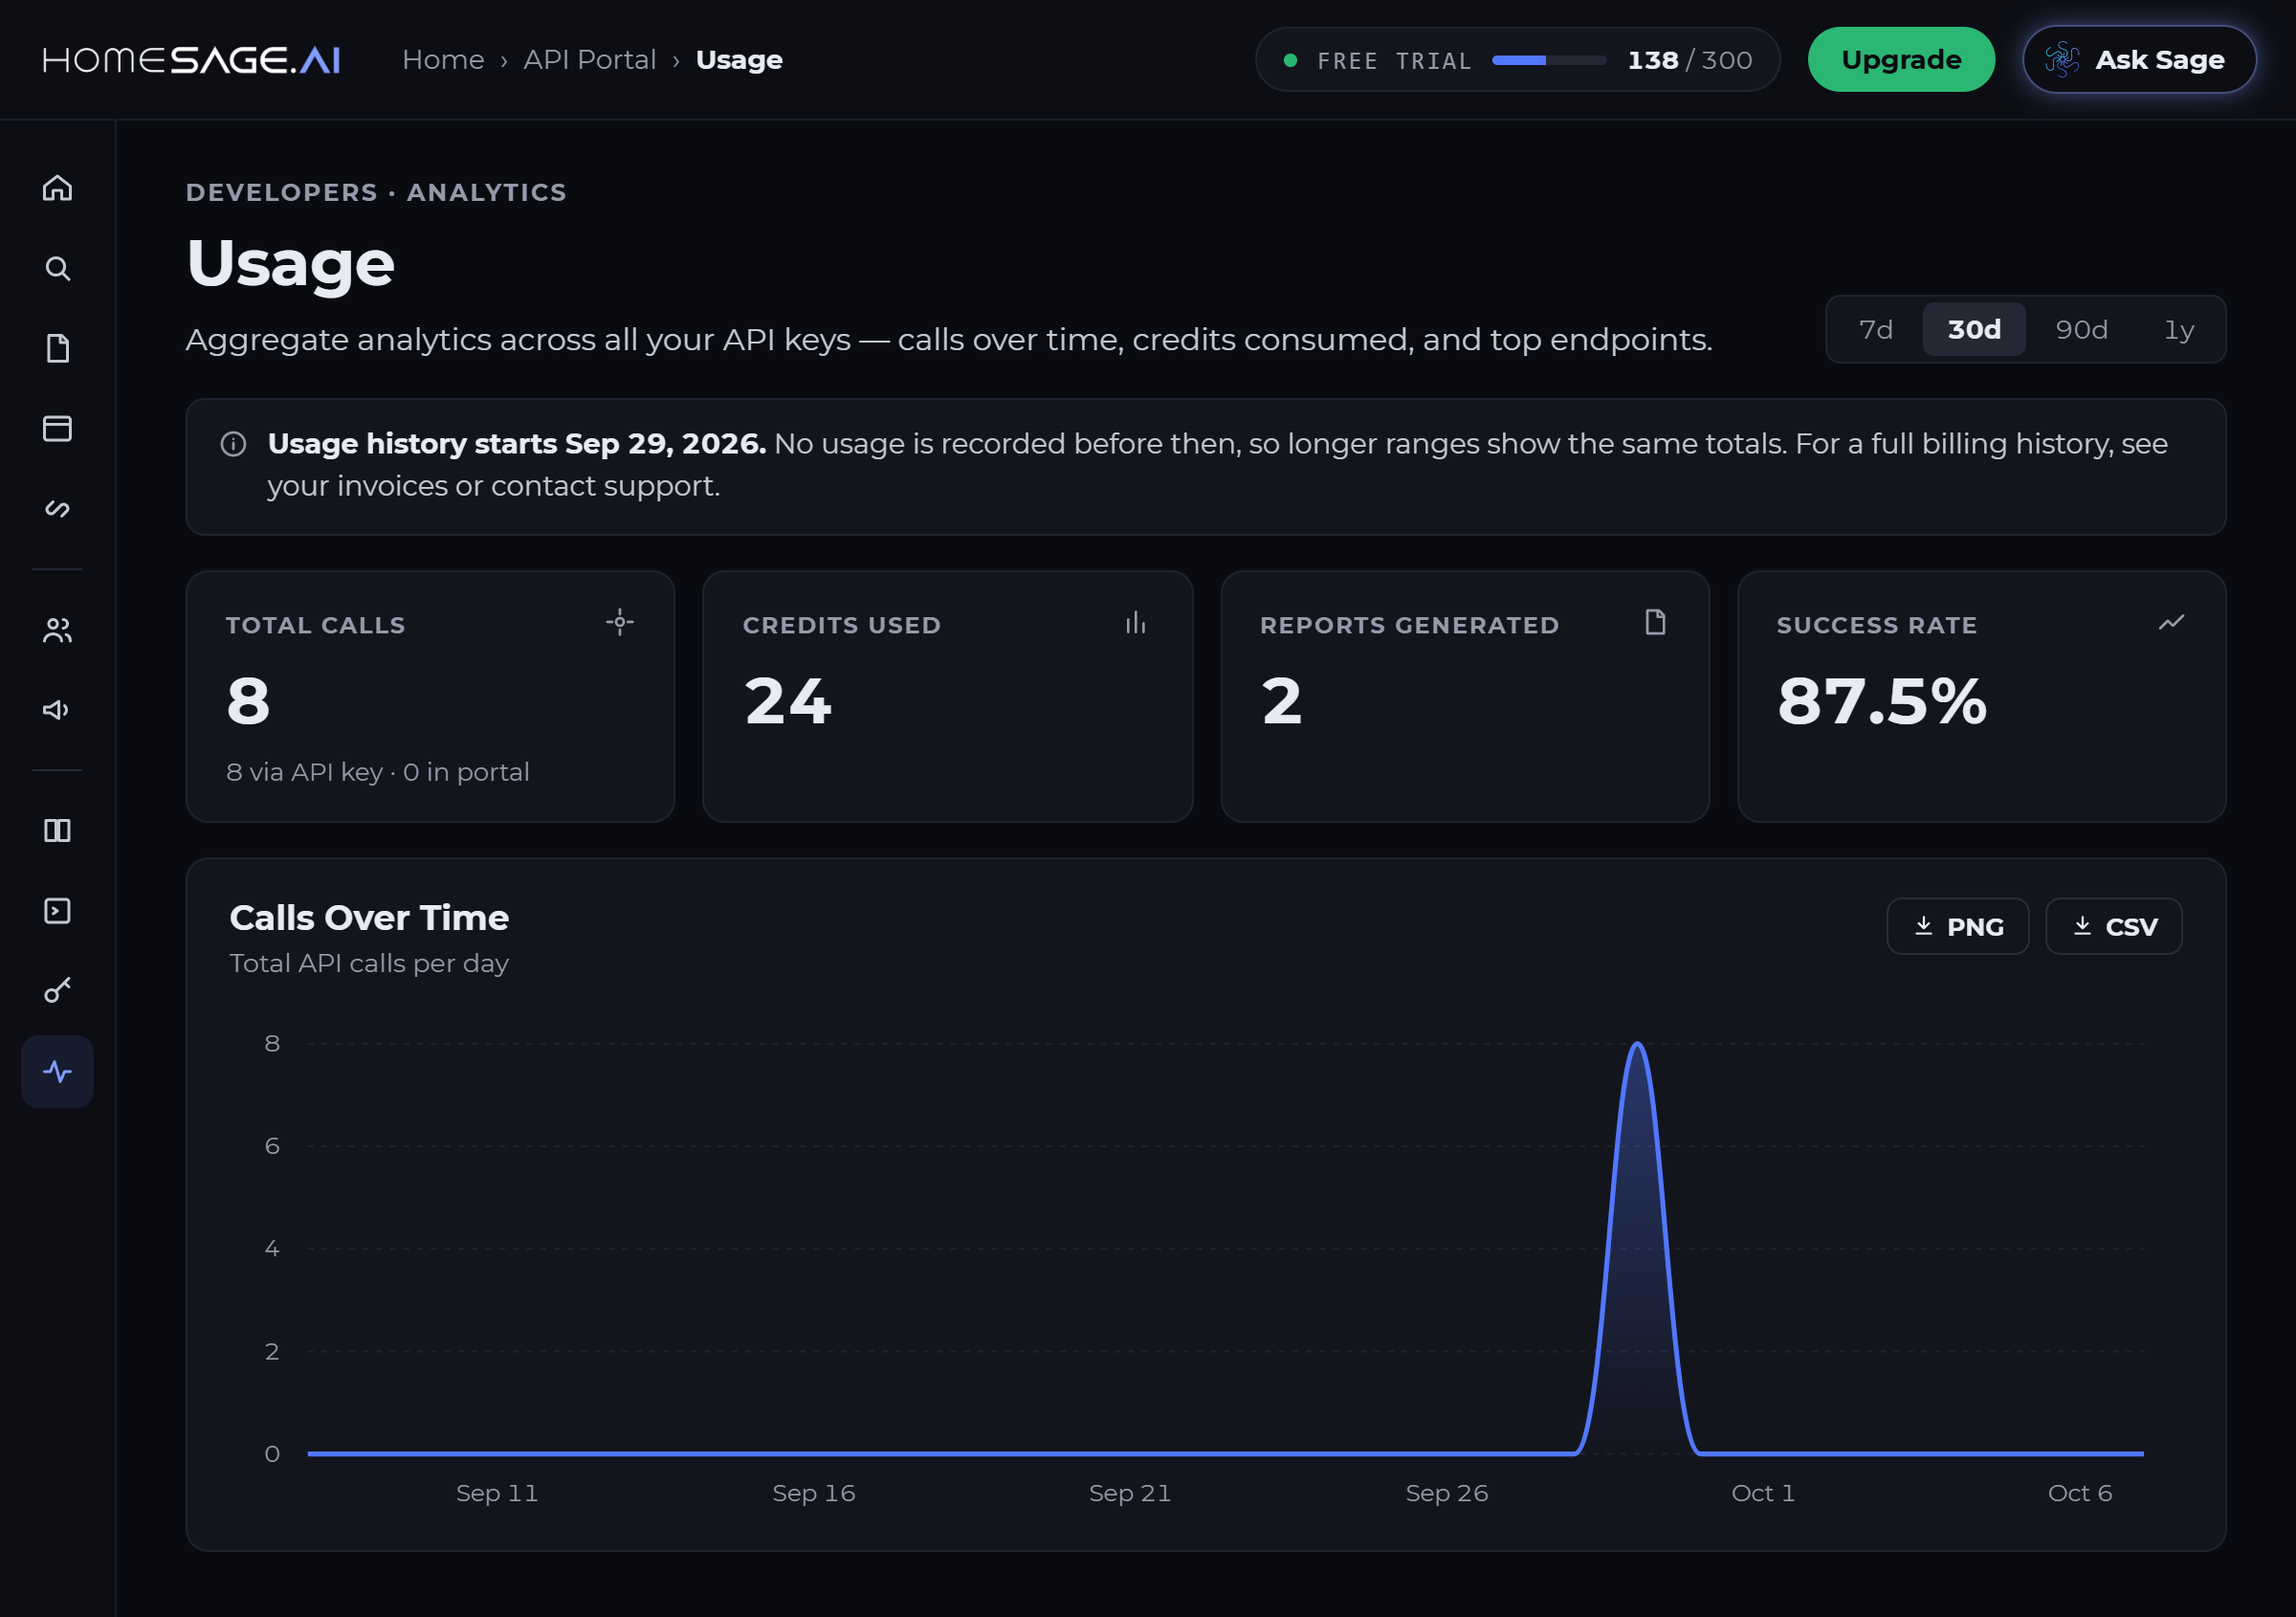Open the home icon in sidebar
Screen dimensions: 2296x1617
click(x=57, y=188)
